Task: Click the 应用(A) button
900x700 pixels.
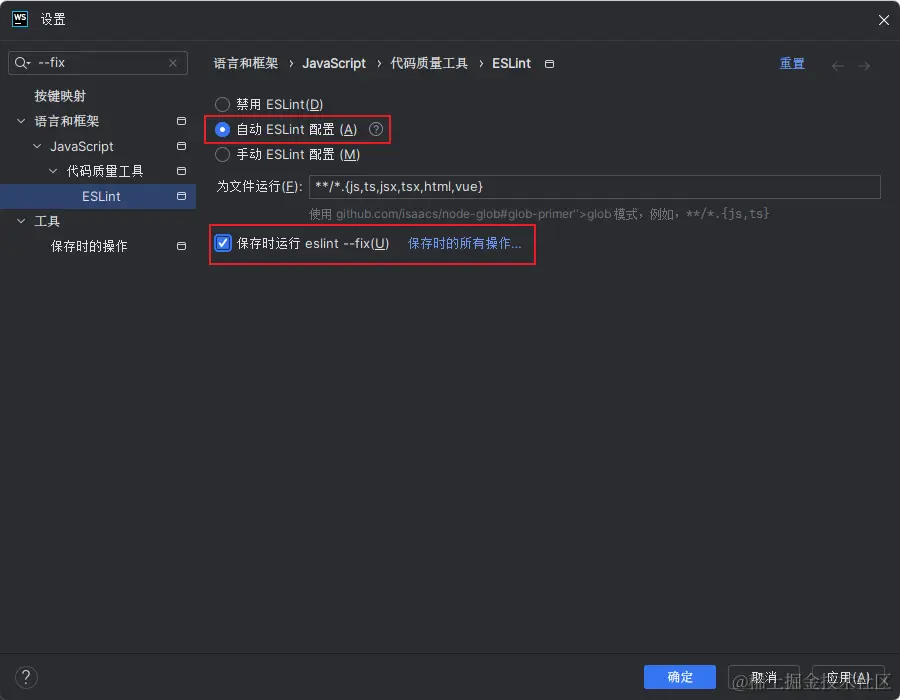Action: [x=848, y=677]
